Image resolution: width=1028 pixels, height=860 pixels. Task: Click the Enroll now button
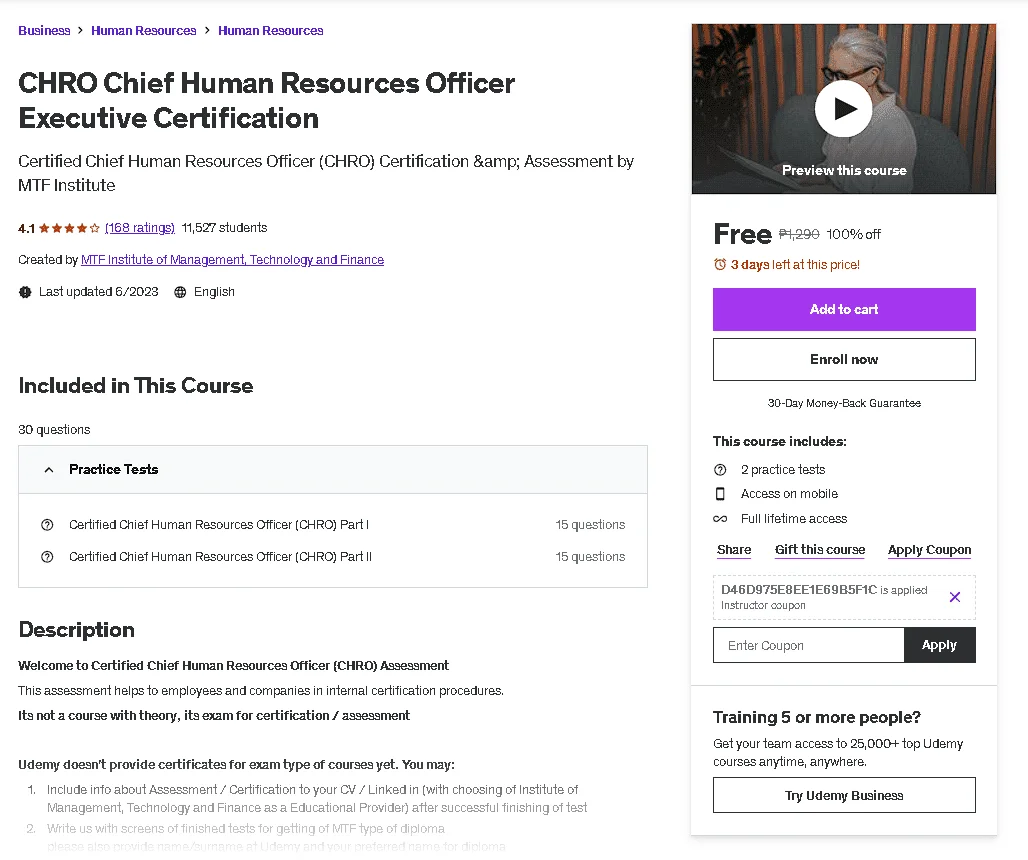[x=844, y=359]
